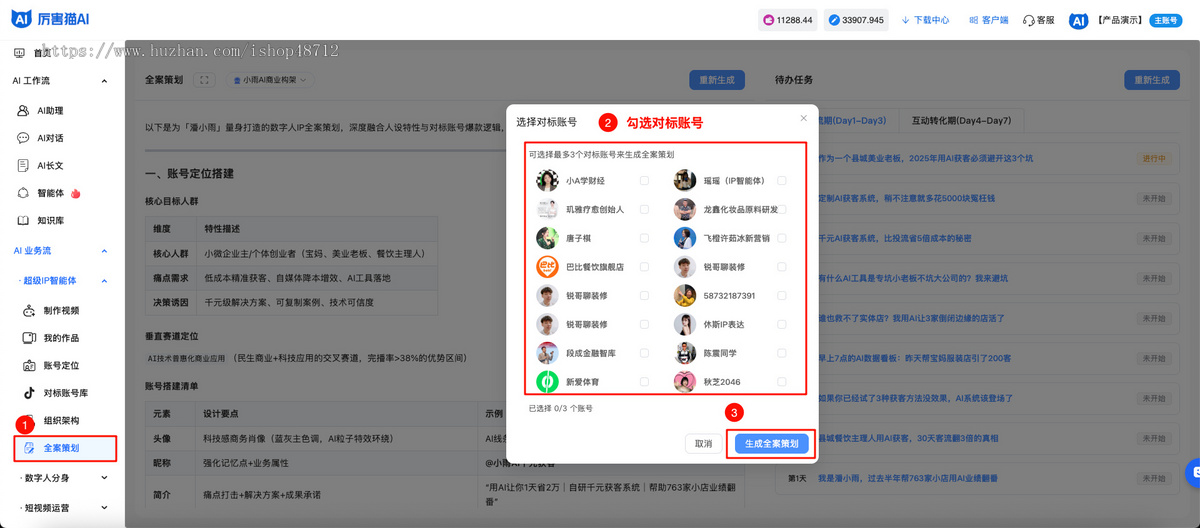Click the pink 11288.44 balance pill
The image size is (1200, 528).
tap(788, 20)
